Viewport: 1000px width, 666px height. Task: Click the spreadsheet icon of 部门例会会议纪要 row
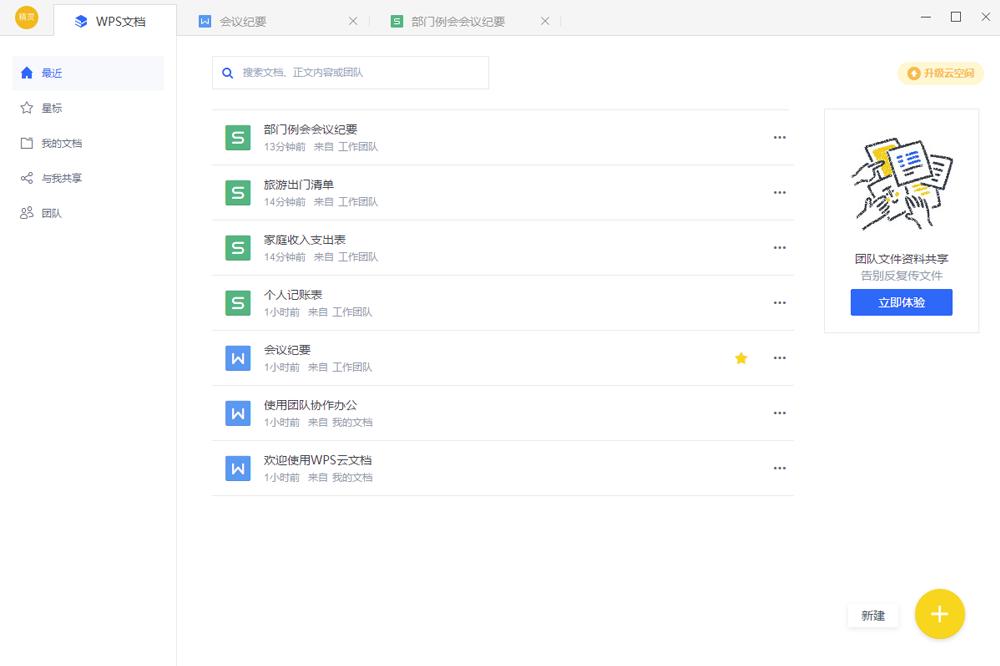pyautogui.click(x=238, y=138)
